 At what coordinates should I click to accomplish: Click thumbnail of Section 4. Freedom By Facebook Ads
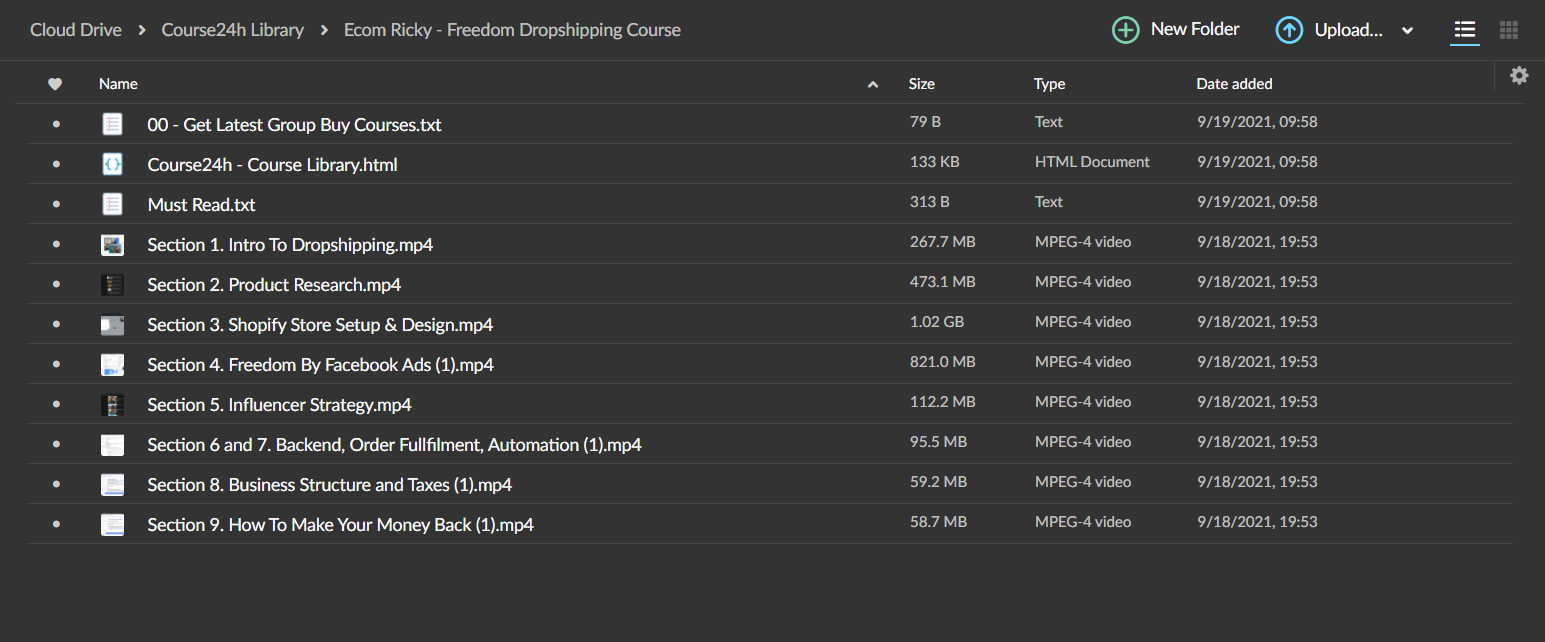click(x=112, y=364)
